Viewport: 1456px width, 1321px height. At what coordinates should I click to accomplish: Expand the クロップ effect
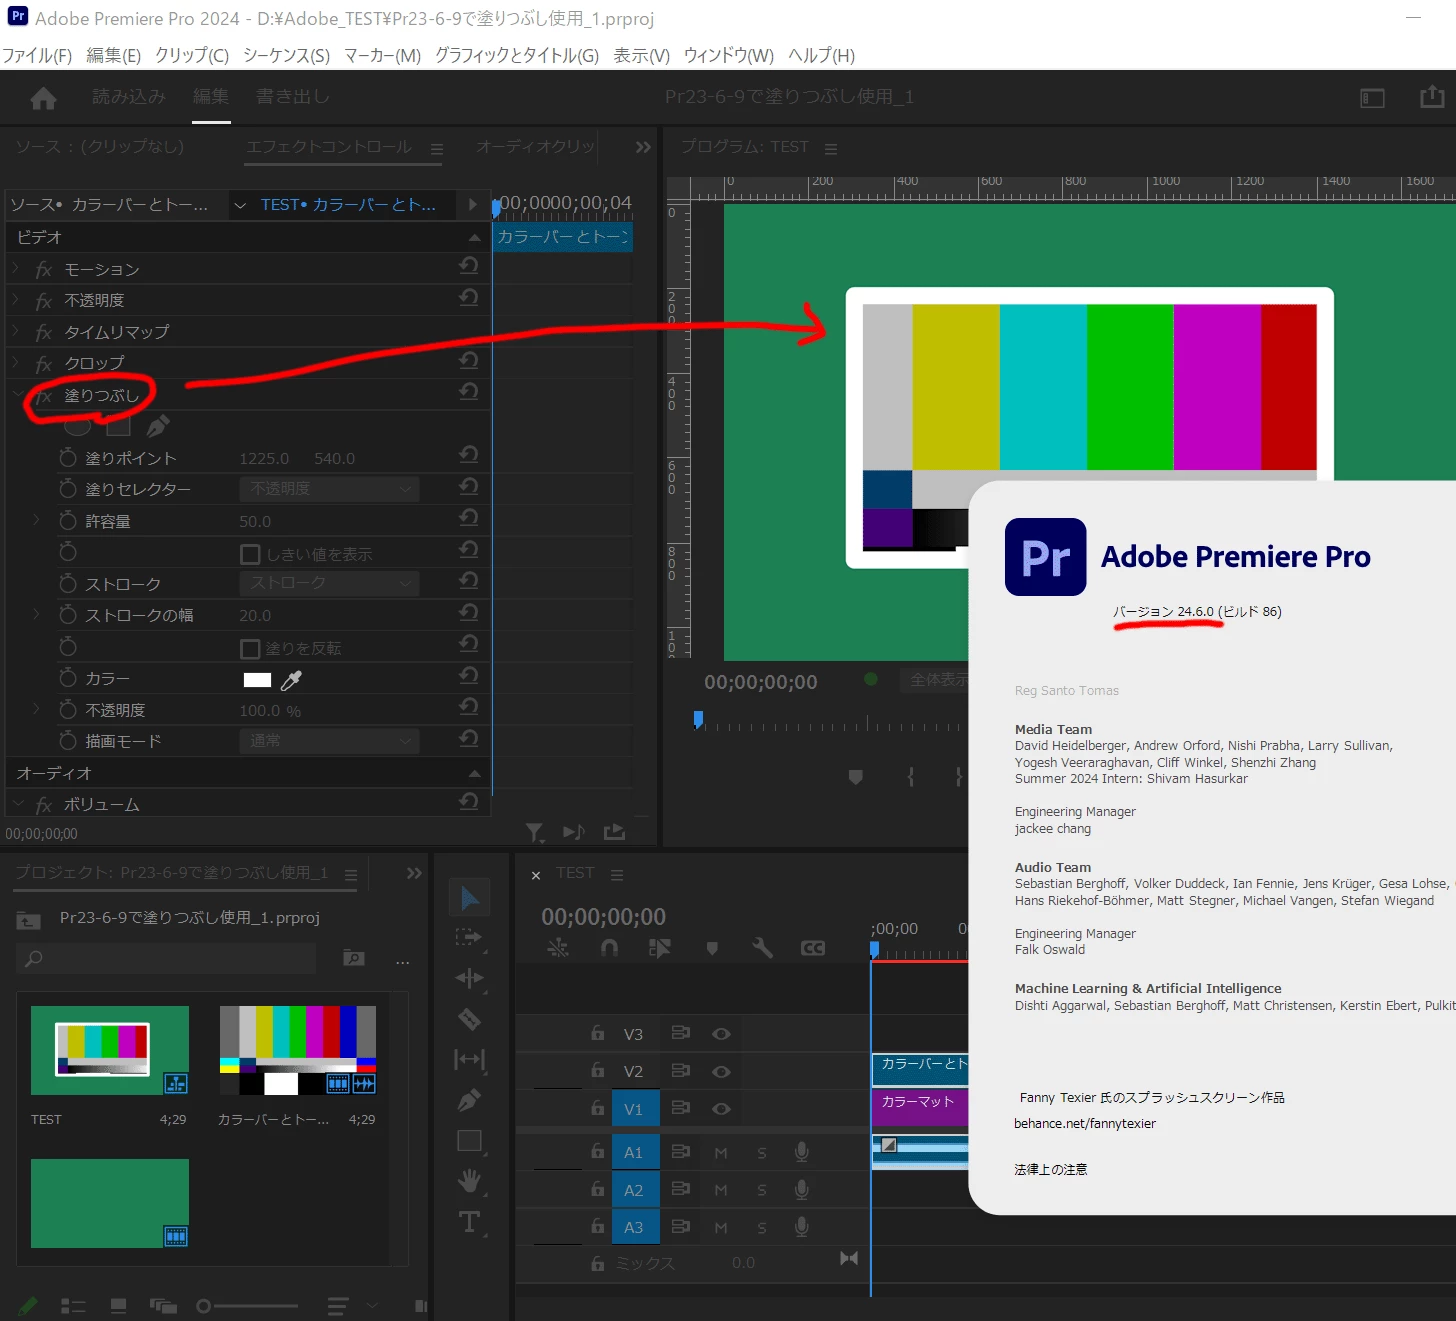16,363
